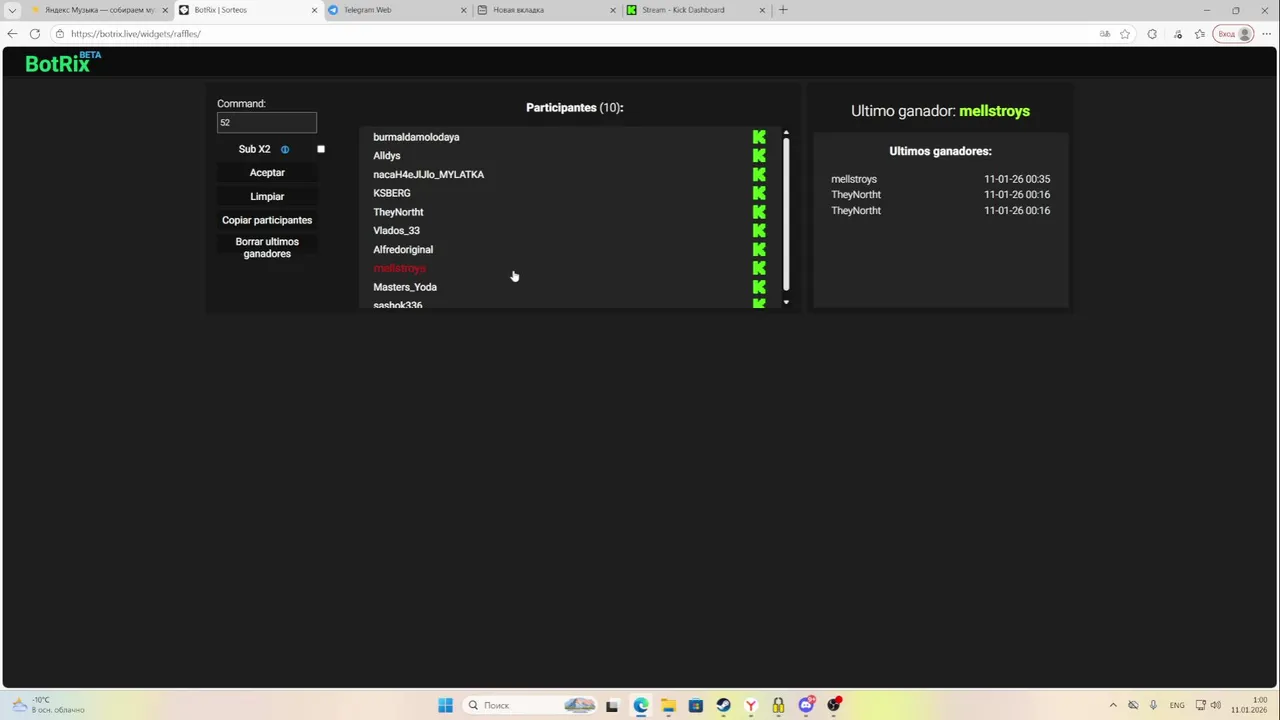1280x720 pixels.
Task: Select the red highlighted mellstroys participant
Action: coord(399,268)
